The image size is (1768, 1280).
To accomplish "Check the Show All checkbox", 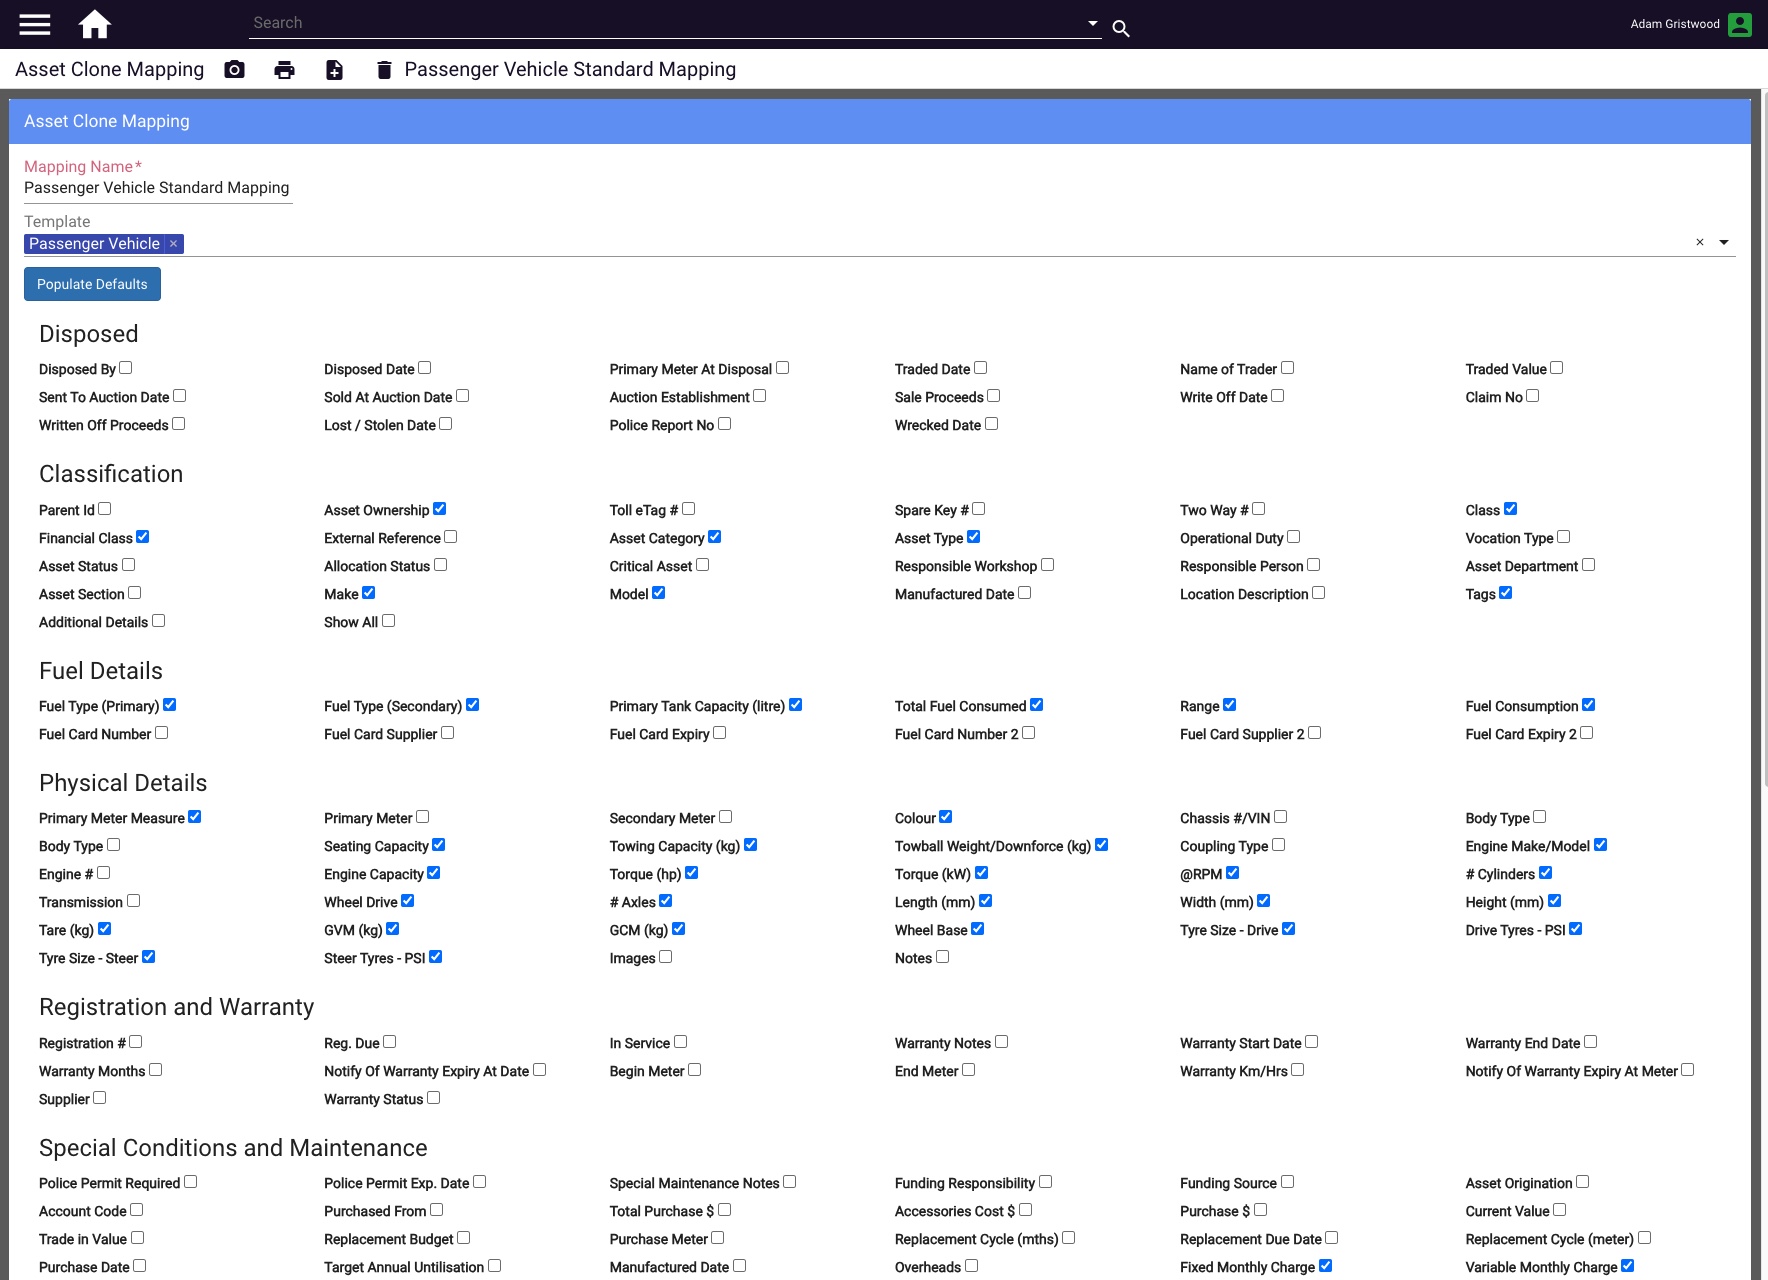I will click(389, 621).
